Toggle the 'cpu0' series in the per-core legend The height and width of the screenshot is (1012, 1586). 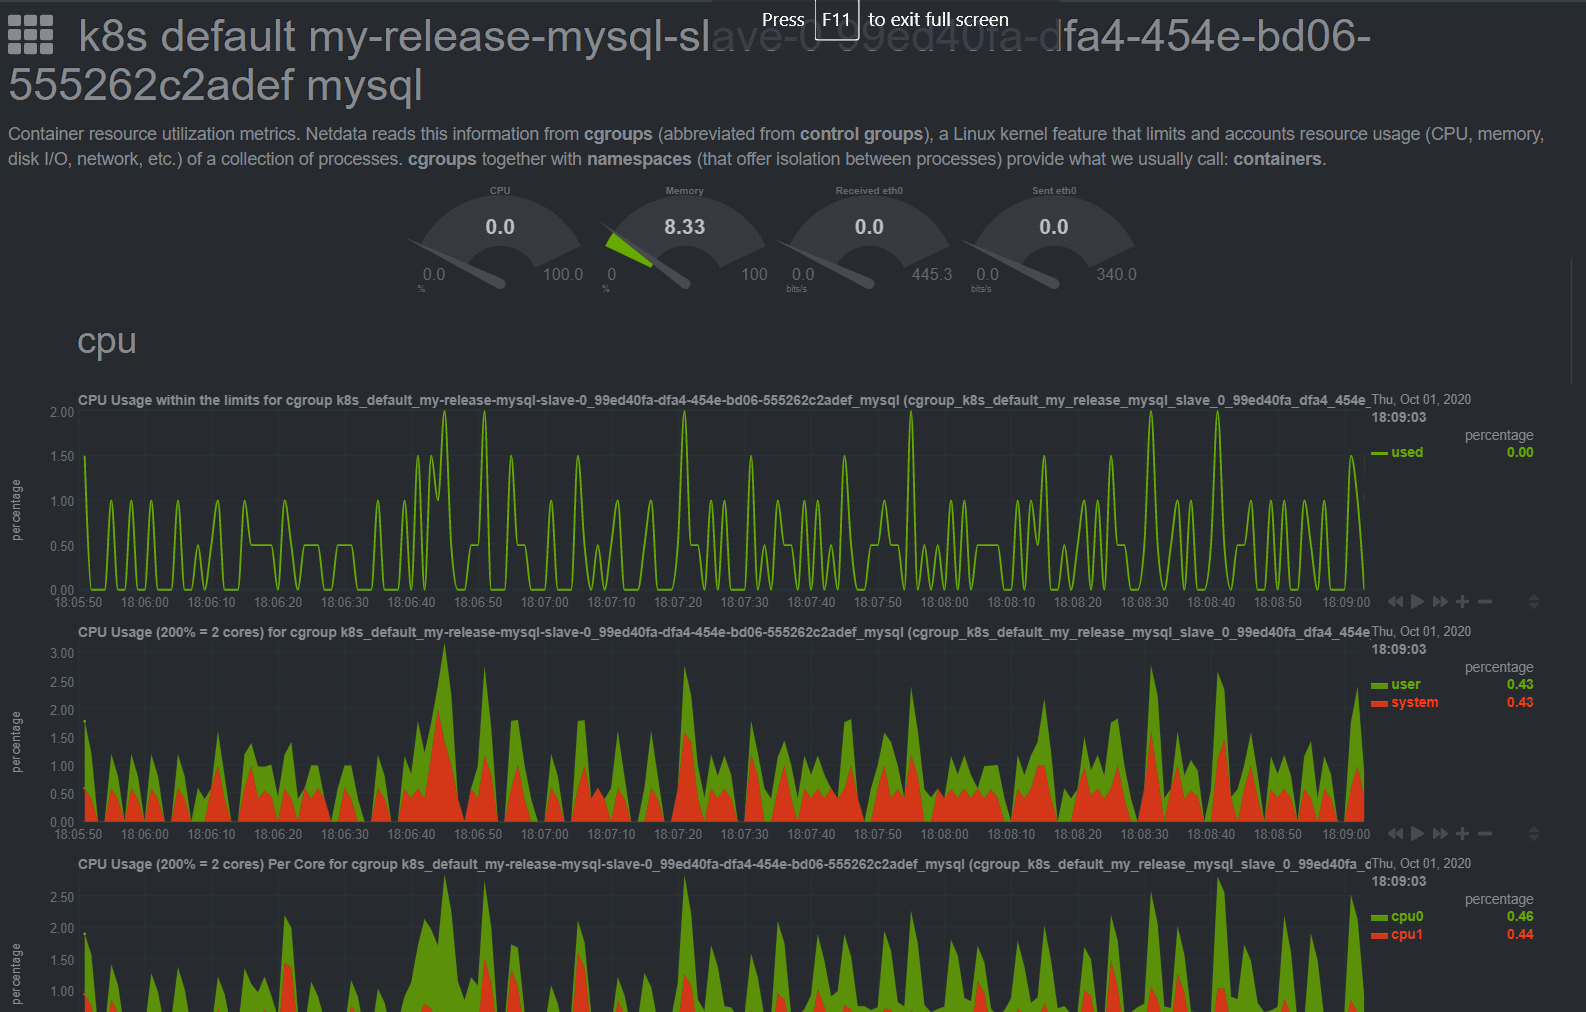pyautogui.click(x=1406, y=917)
